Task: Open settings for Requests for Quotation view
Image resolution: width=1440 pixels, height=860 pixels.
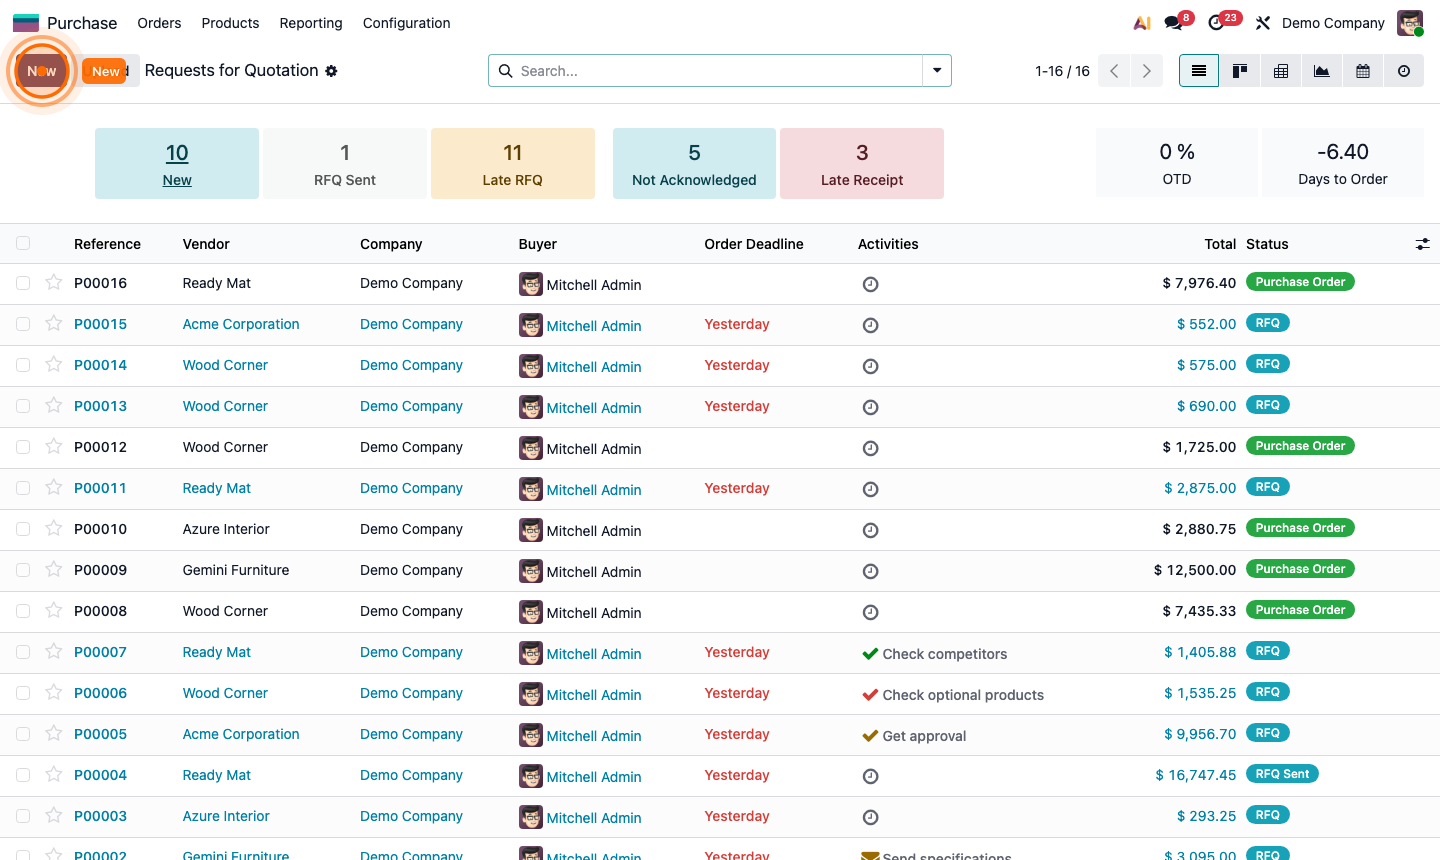Action: point(330,71)
